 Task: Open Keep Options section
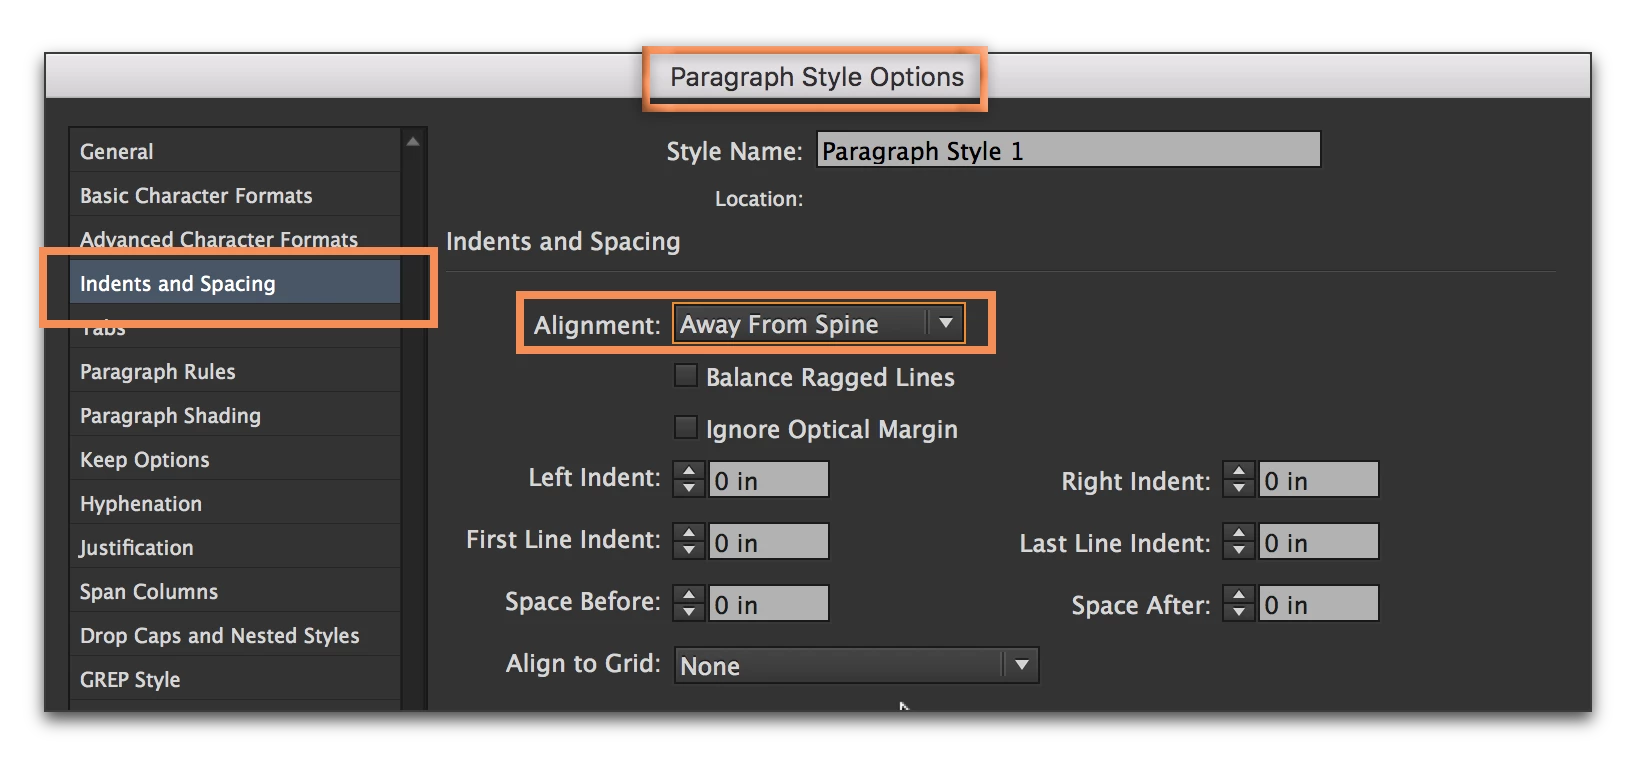145,460
